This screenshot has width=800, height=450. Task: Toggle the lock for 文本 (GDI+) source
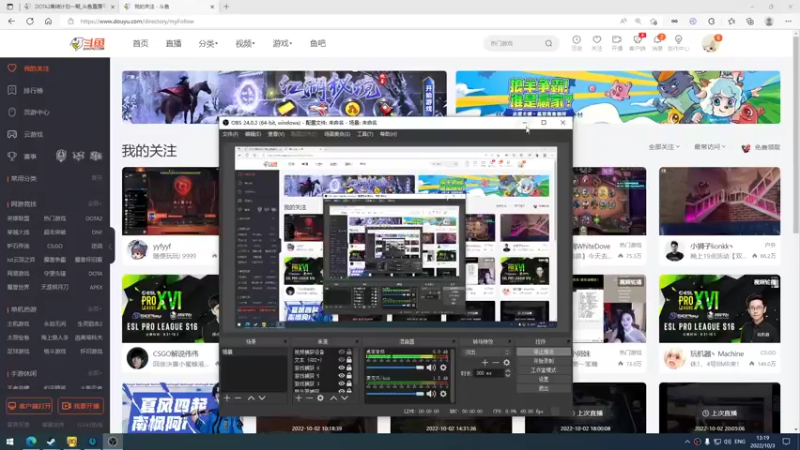(349, 360)
